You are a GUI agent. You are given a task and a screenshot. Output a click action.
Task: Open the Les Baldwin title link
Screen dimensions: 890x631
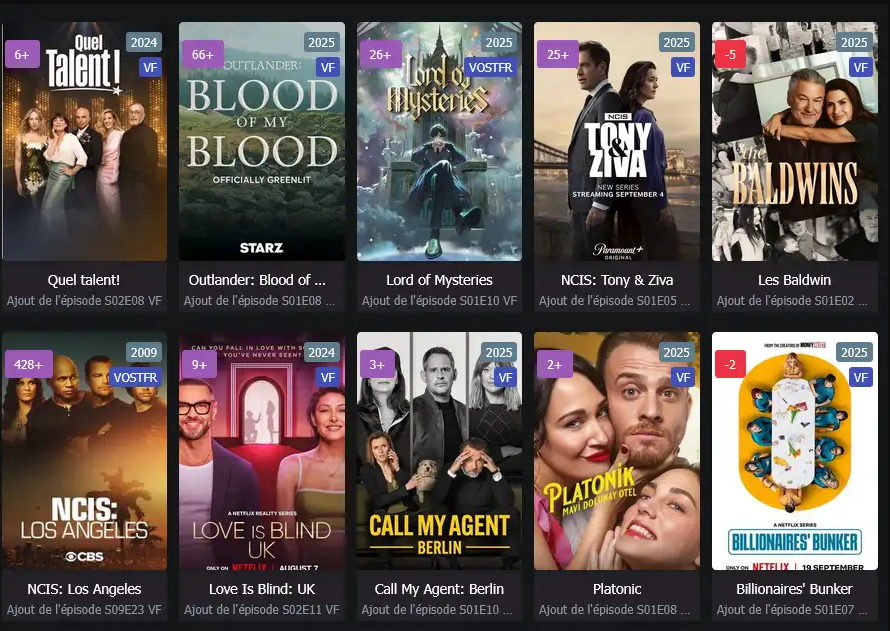tap(794, 280)
